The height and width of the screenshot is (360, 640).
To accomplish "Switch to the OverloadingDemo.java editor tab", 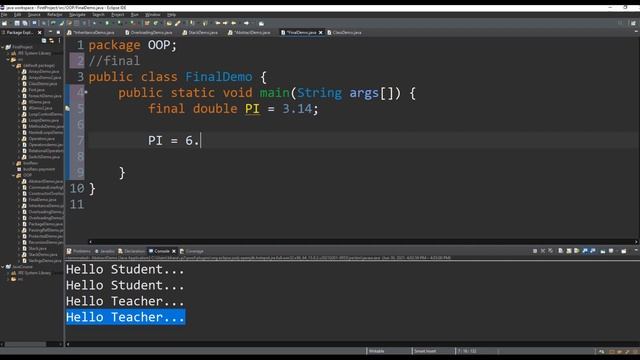I will coord(149,33).
